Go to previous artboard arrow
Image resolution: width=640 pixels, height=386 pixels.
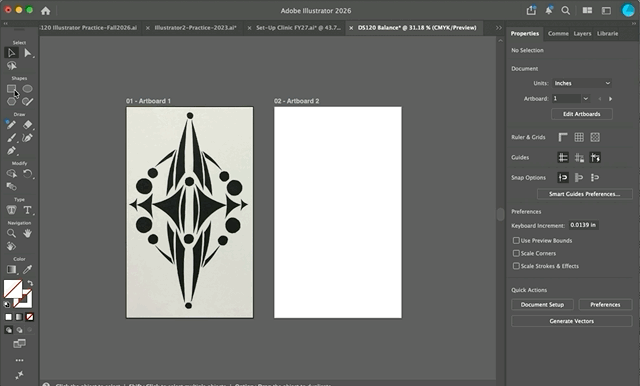click(x=600, y=98)
